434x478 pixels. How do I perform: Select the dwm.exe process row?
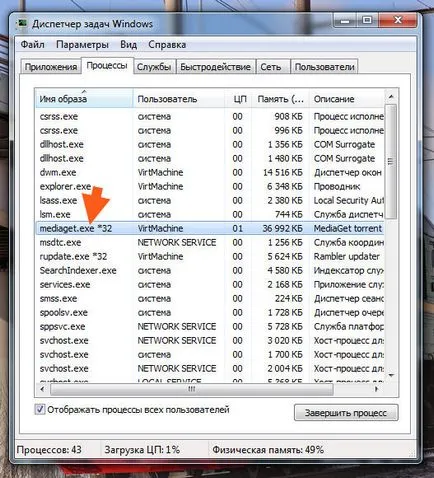pyautogui.click(x=210, y=172)
